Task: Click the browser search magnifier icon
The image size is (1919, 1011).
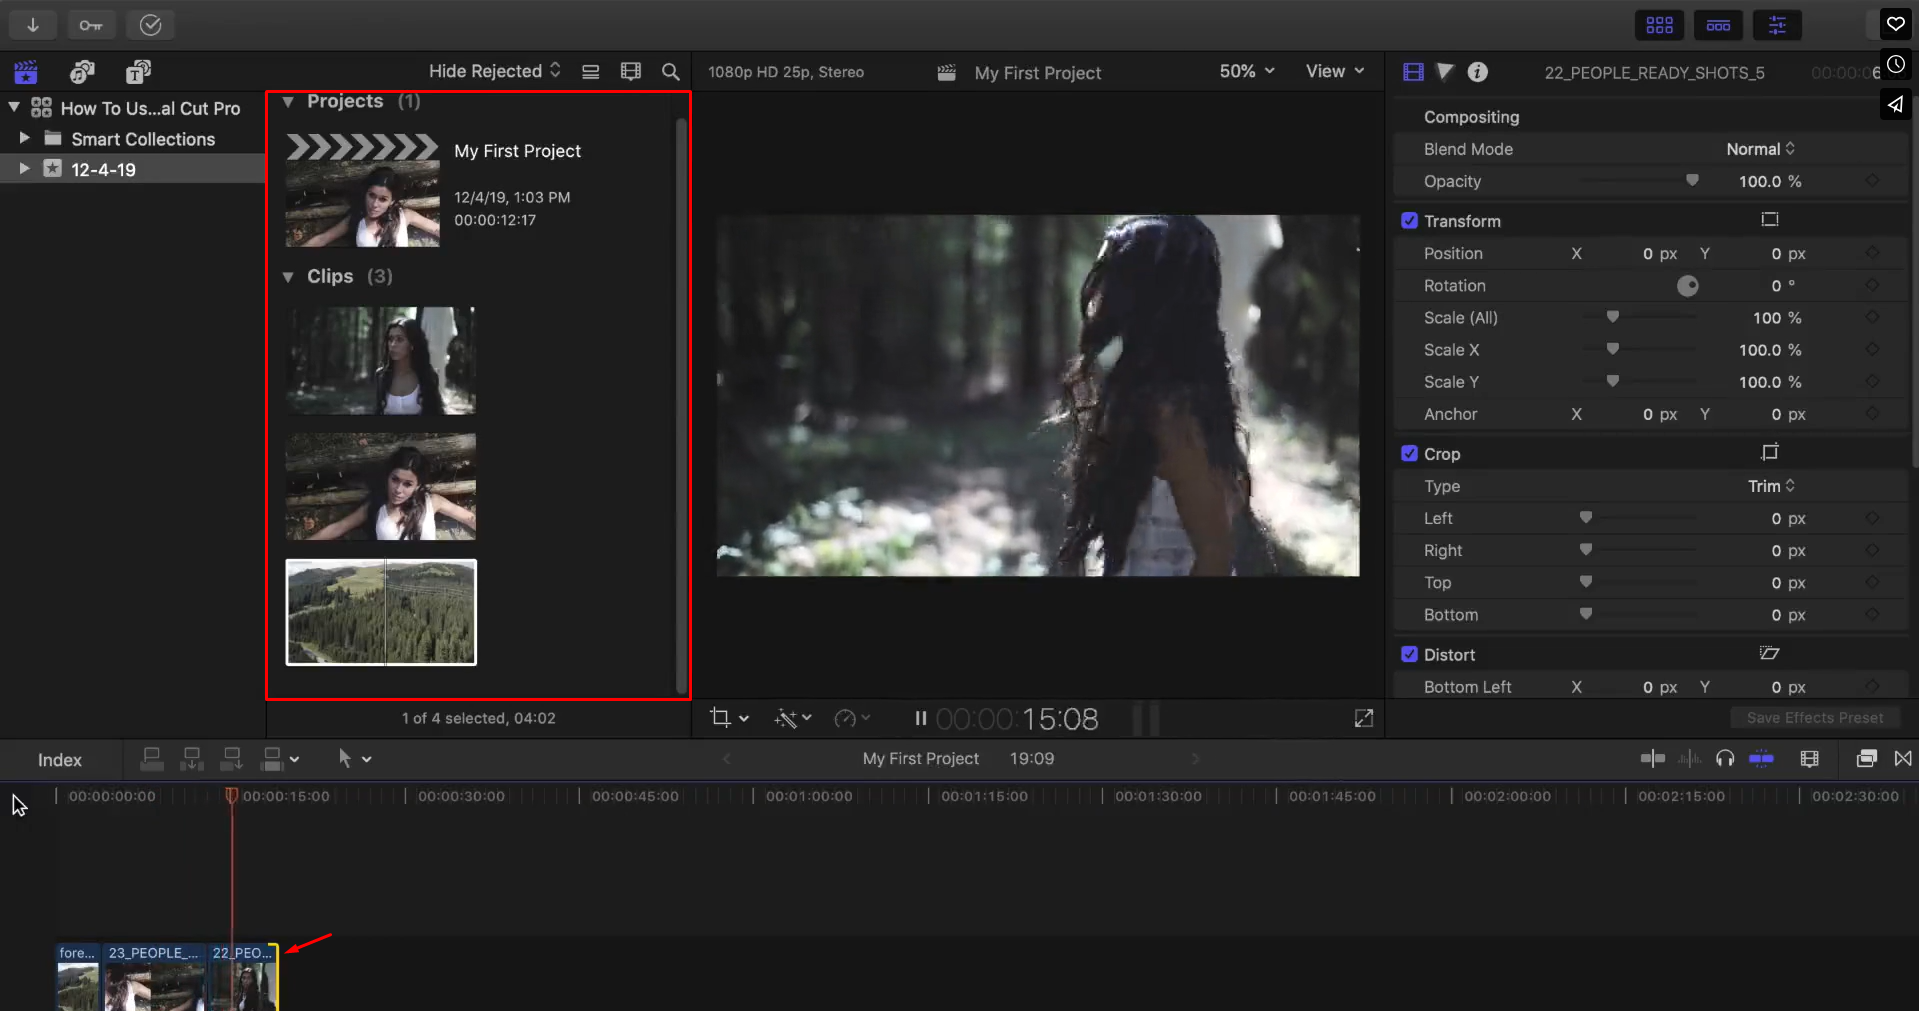Action: (x=671, y=72)
